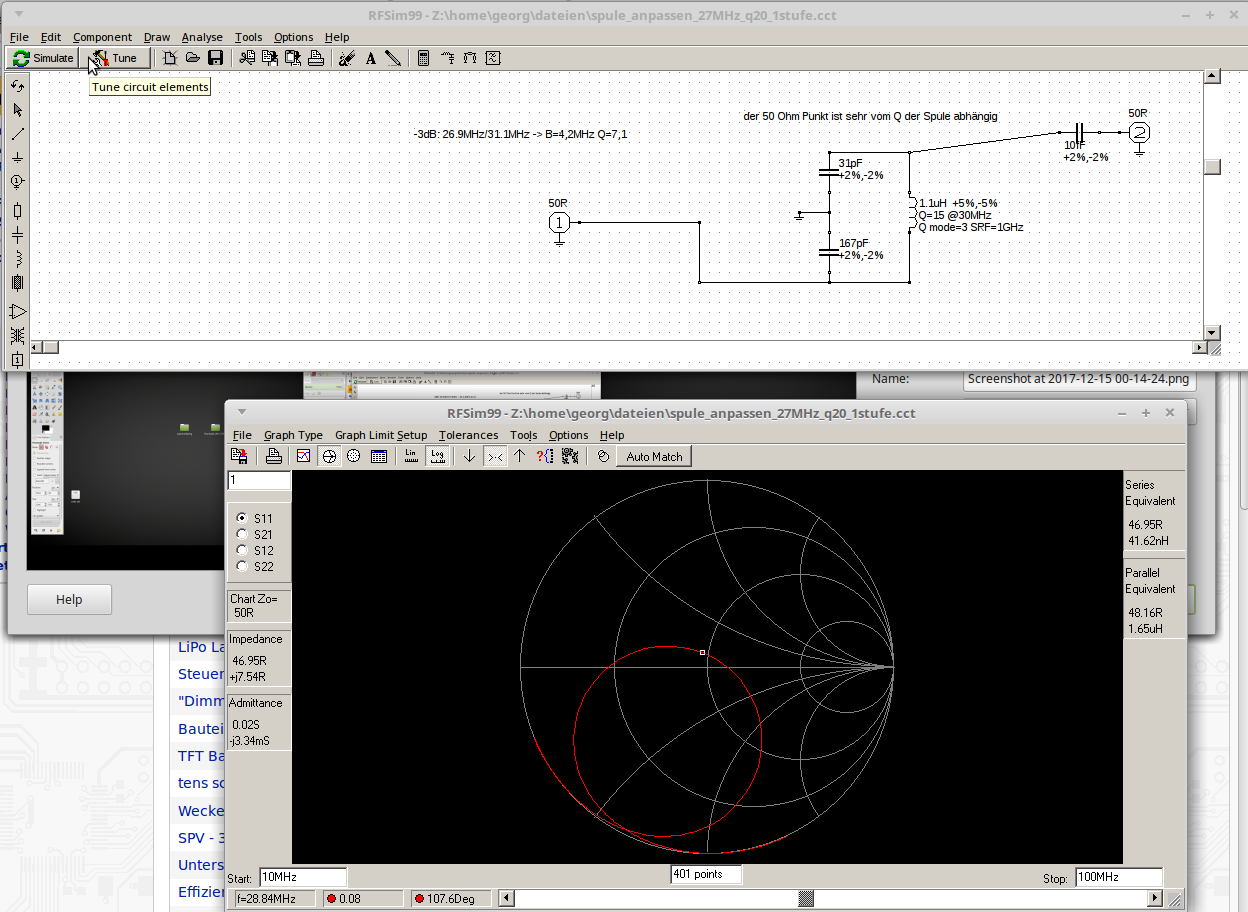Viewport: 1248px width, 912px height.
Task: Click the Cut scissors icon in toolbar
Action: point(247,58)
